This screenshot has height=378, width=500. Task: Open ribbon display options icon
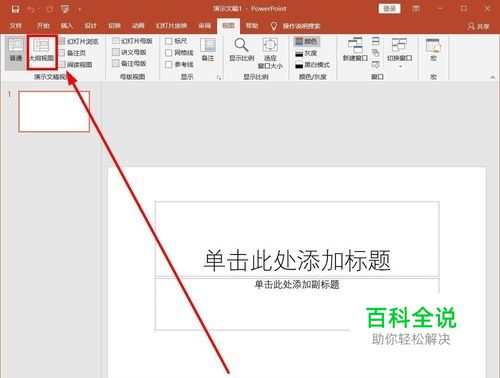click(416, 9)
